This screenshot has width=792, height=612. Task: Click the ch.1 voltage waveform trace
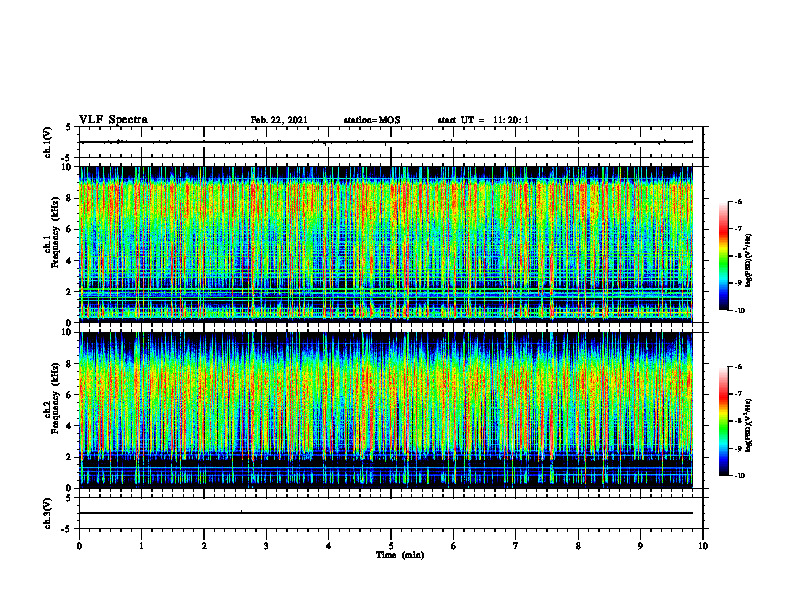pos(386,142)
